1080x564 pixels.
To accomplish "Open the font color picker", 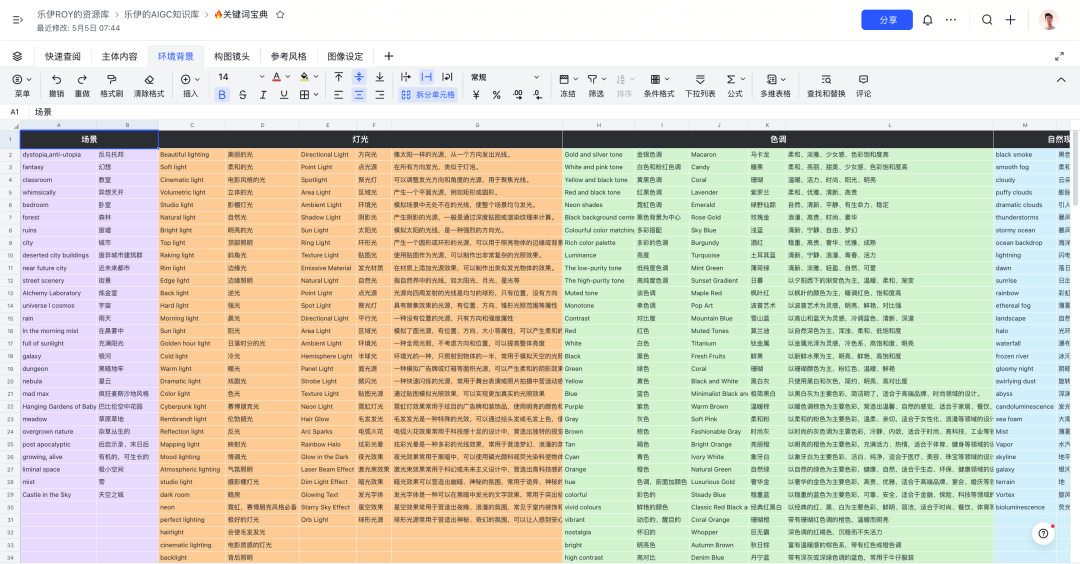I will 280,77.
